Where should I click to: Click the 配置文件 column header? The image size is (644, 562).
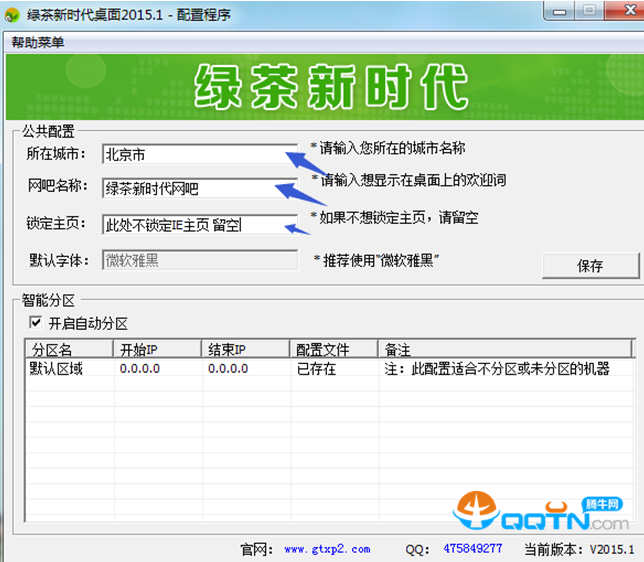334,350
